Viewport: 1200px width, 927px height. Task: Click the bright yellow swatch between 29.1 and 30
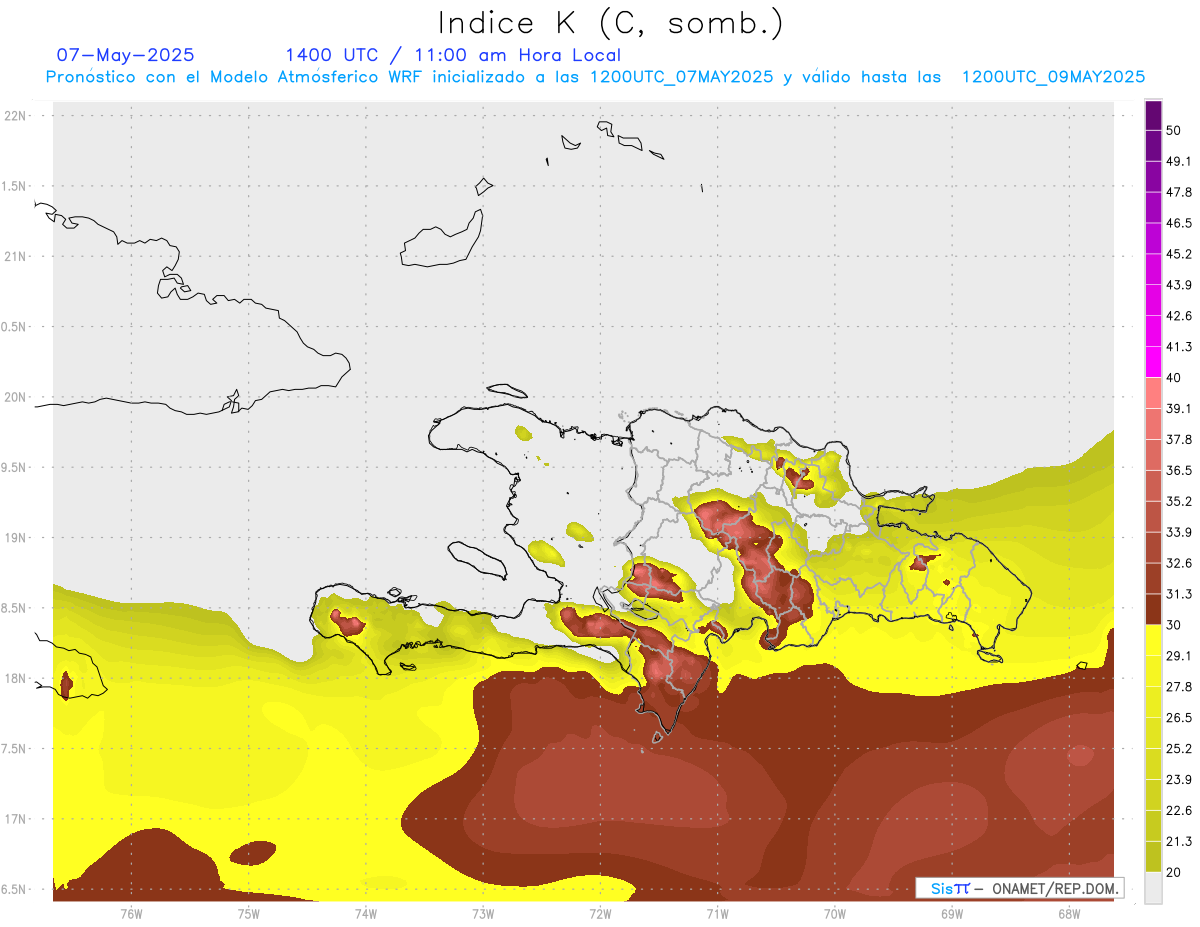[1153, 641]
